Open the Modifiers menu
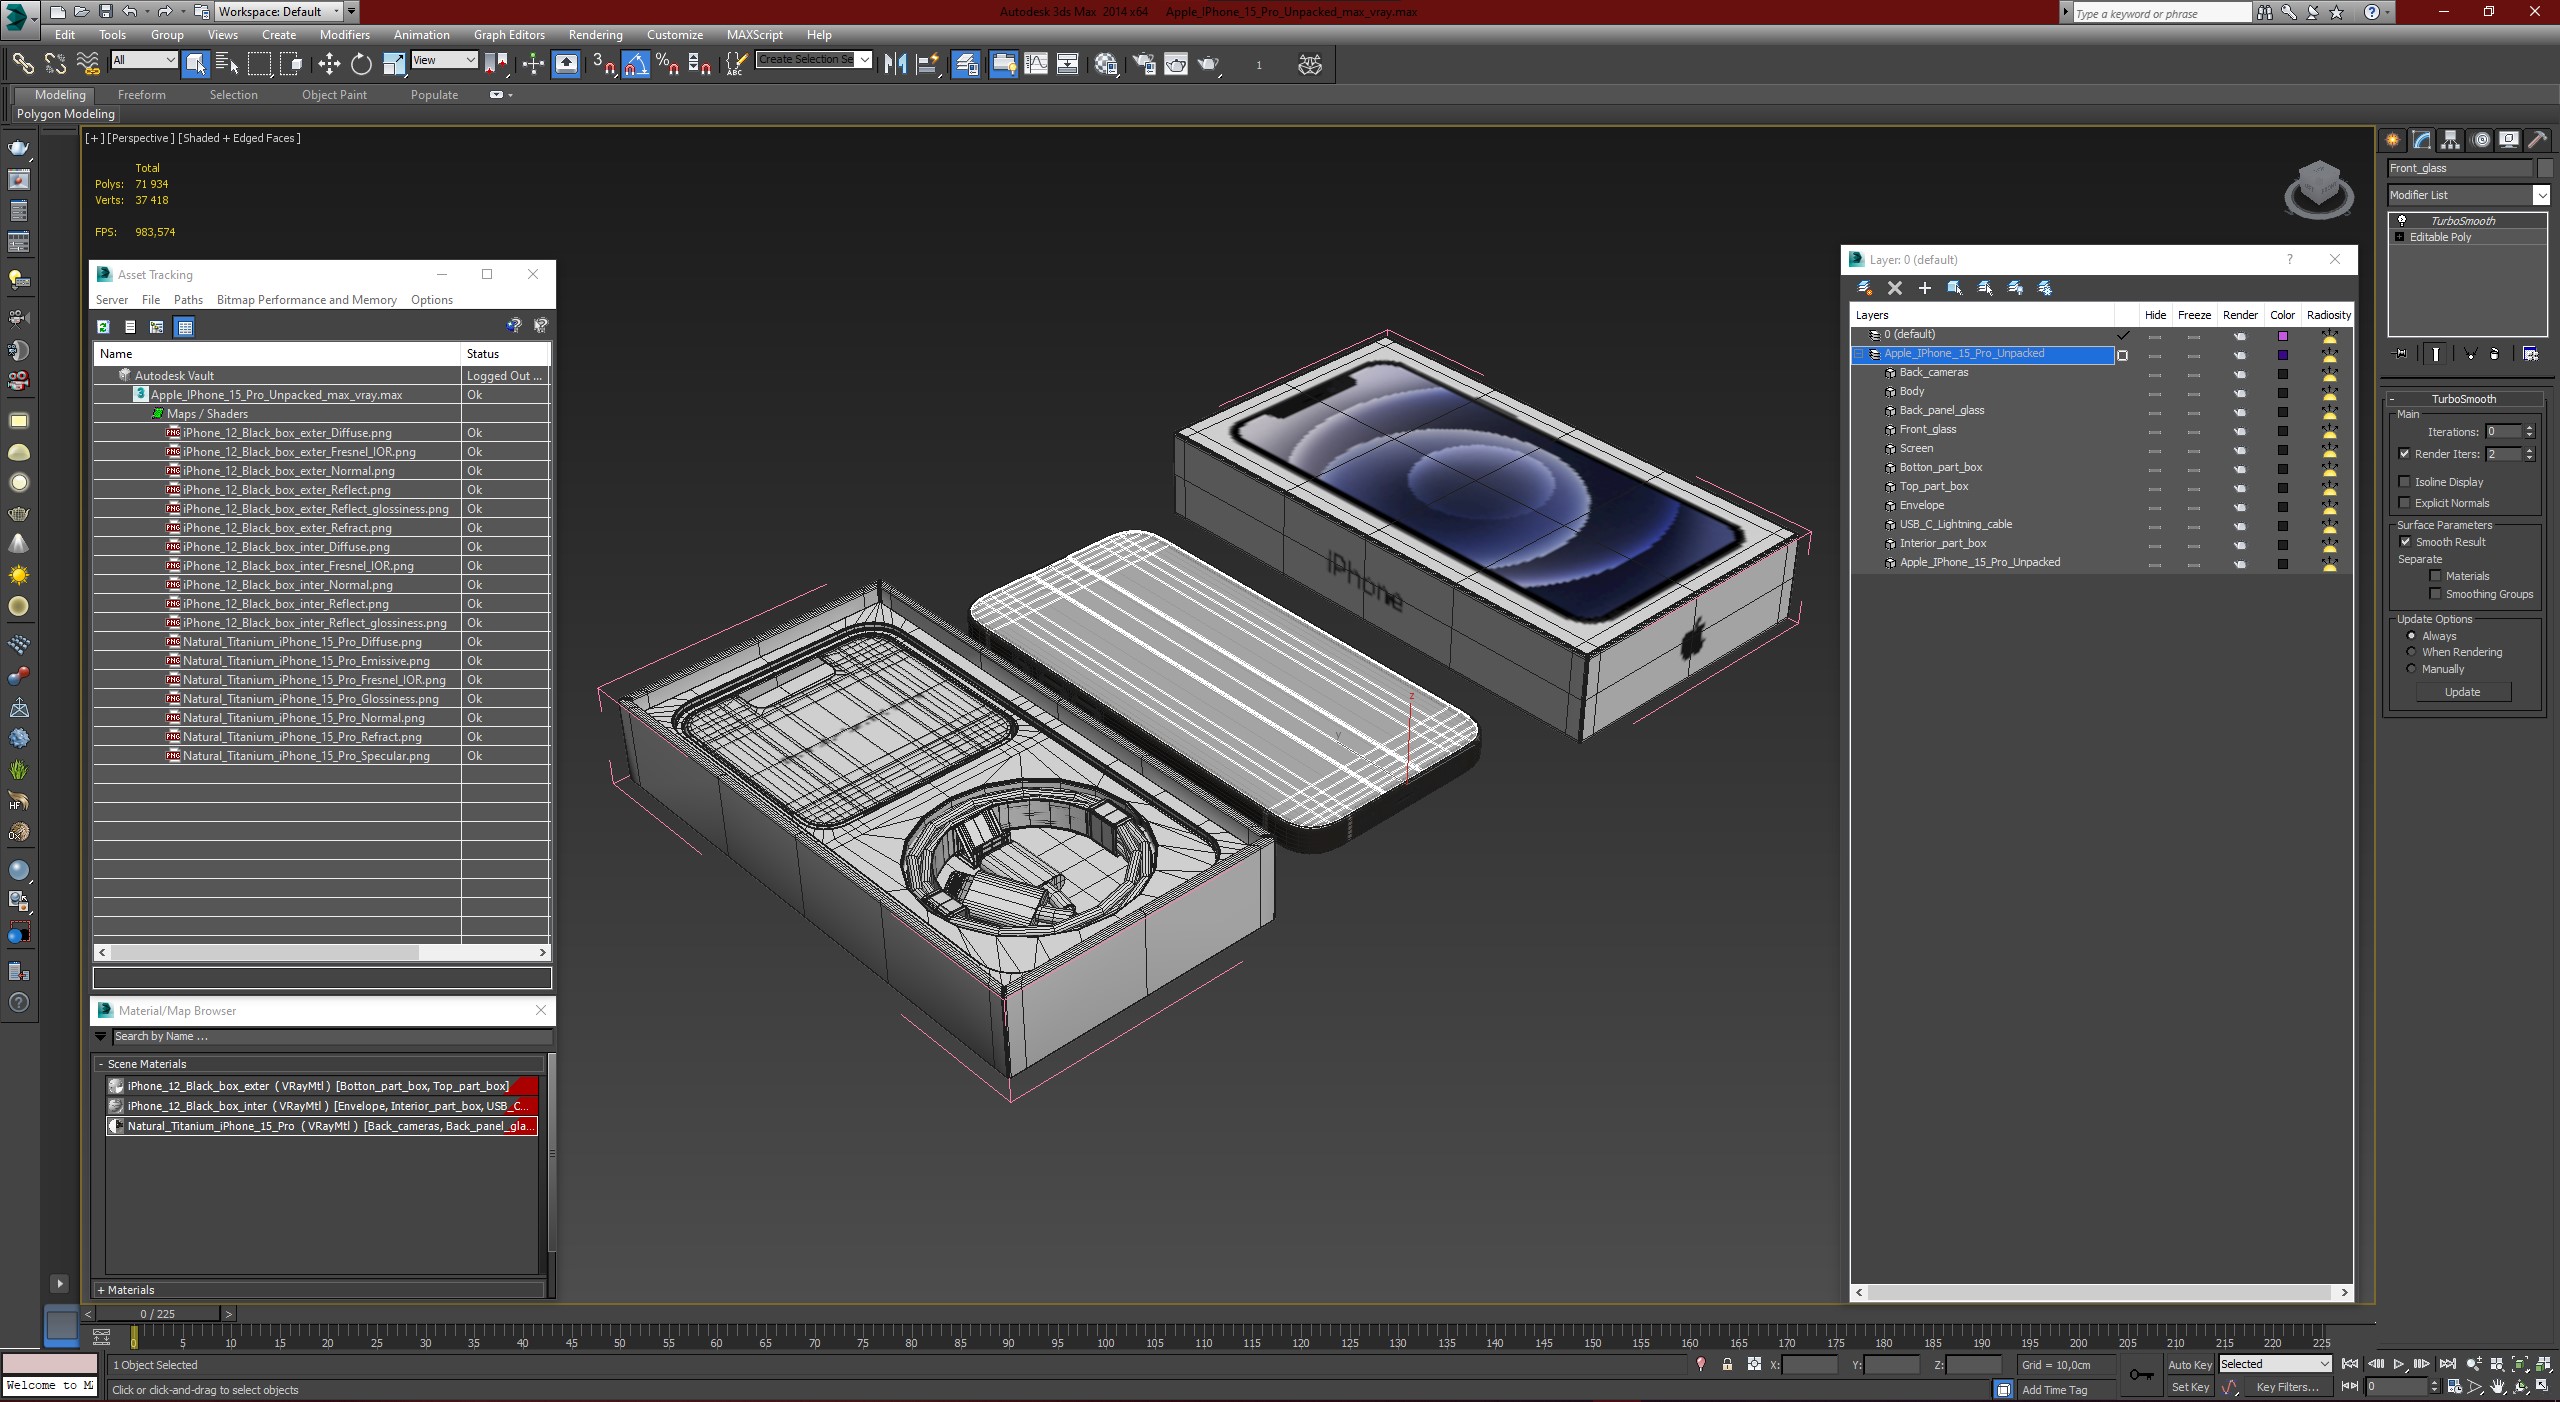2560x1402 pixels. tap(344, 35)
